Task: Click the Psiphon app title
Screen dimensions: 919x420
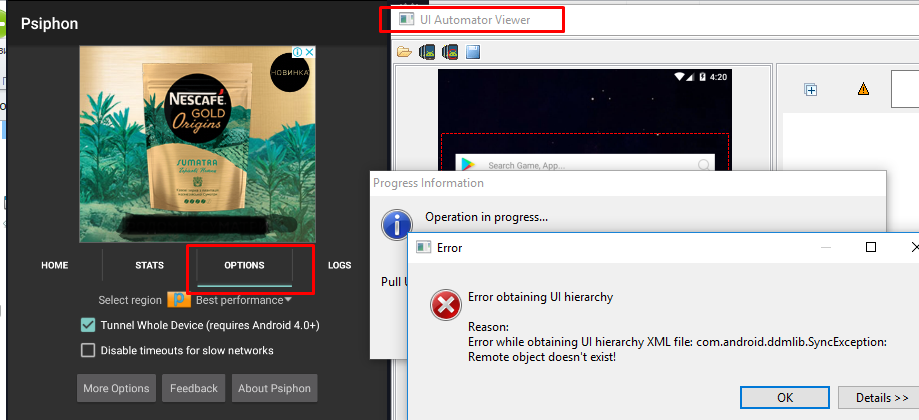Action: pos(49,23)
